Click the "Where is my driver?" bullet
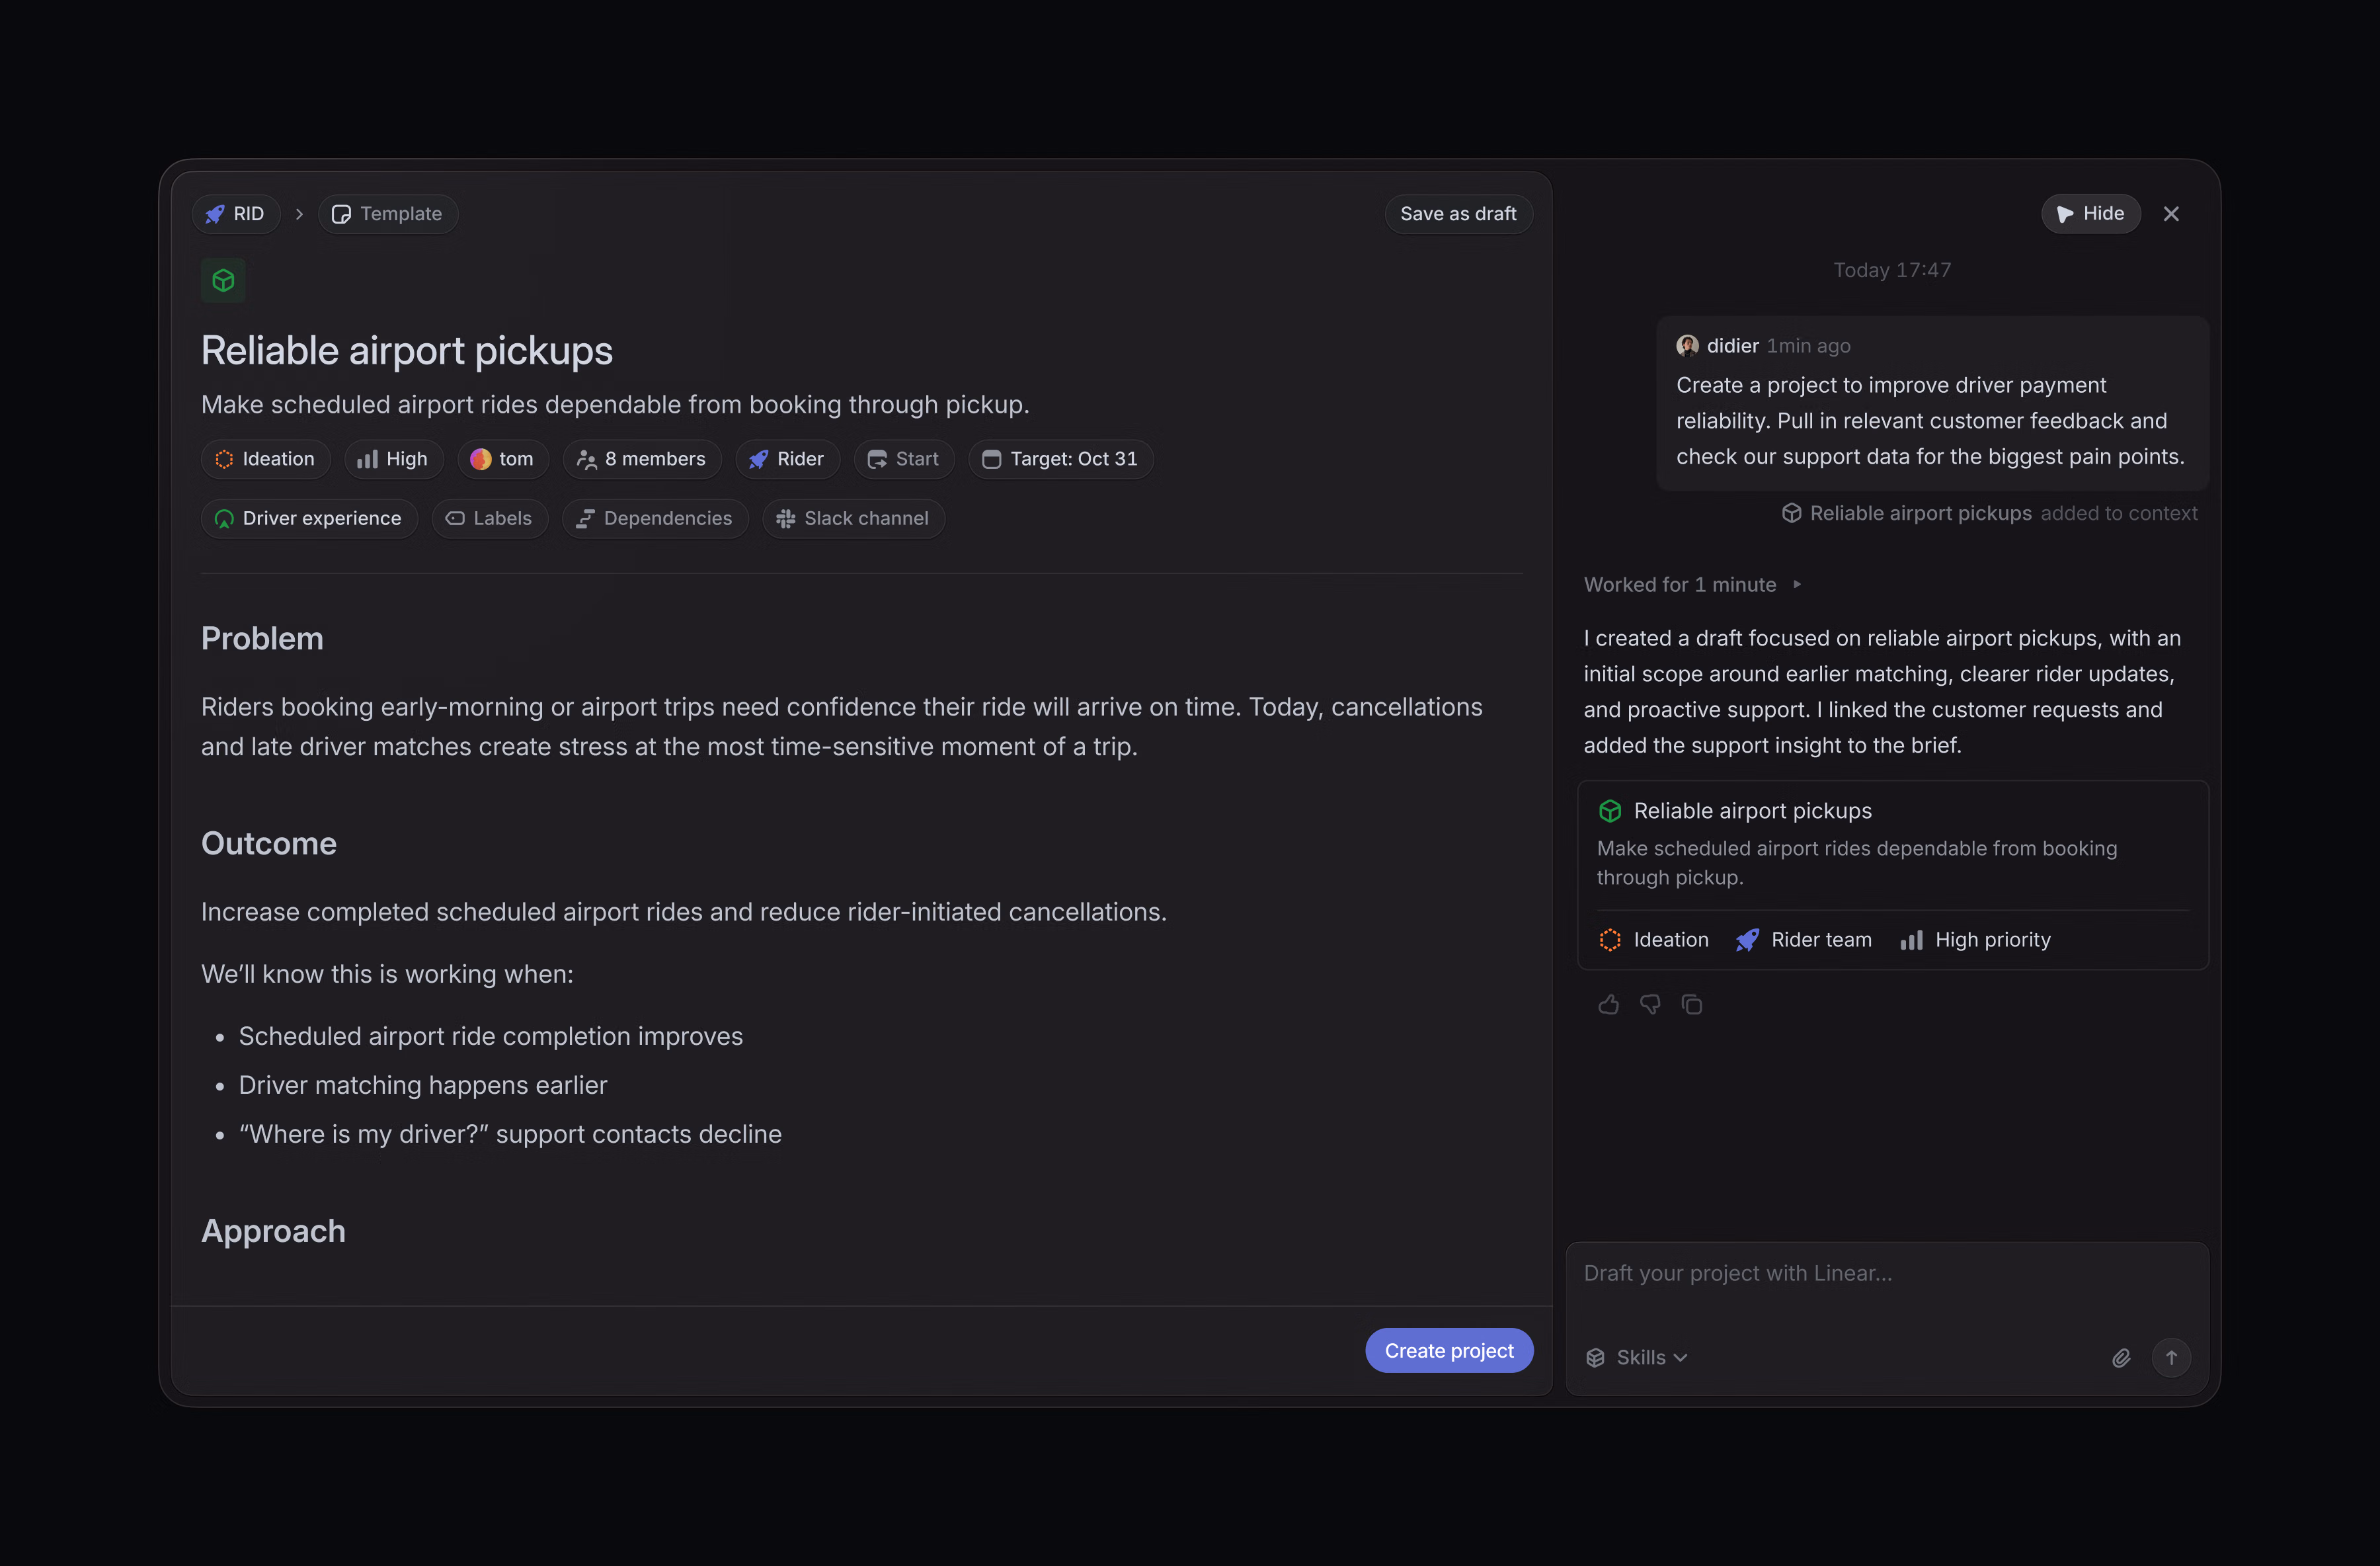 click(x=510, y=1135)
